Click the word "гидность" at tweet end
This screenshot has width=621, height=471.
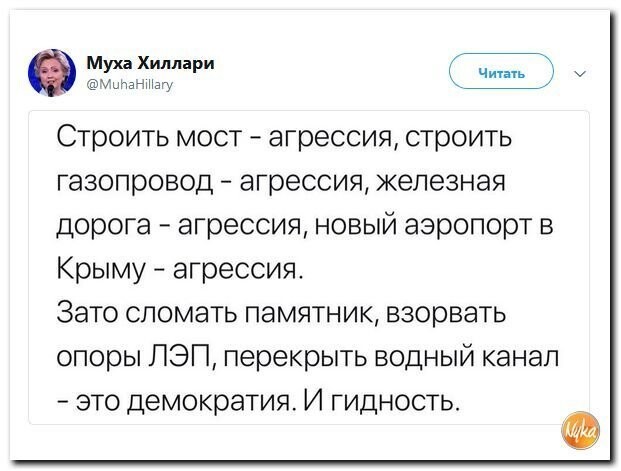pos(395,402)
